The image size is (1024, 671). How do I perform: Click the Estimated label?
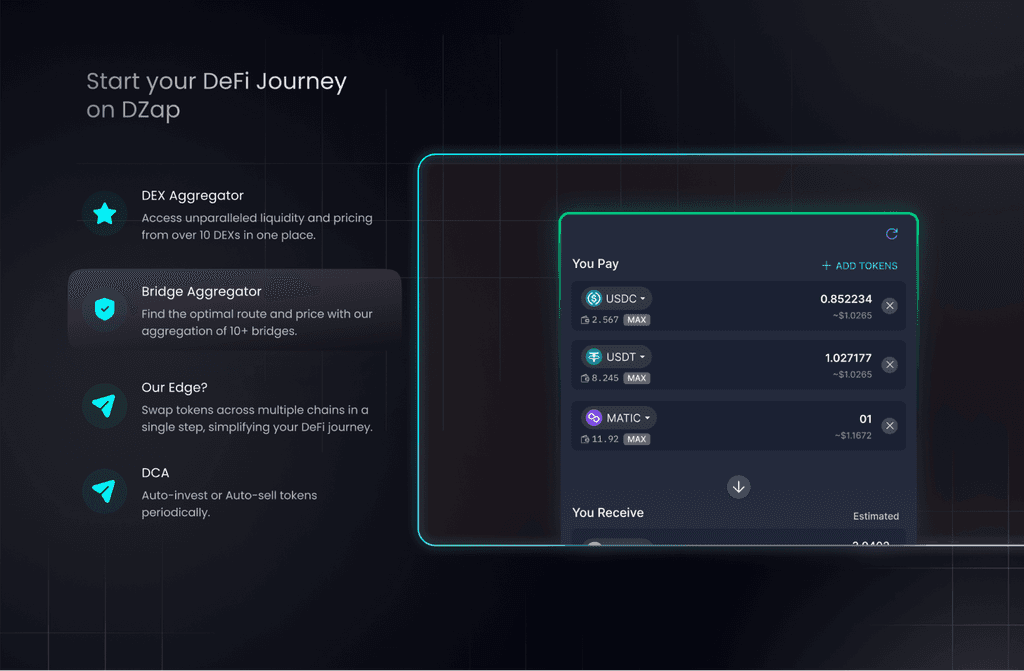(x=876, y=516)
